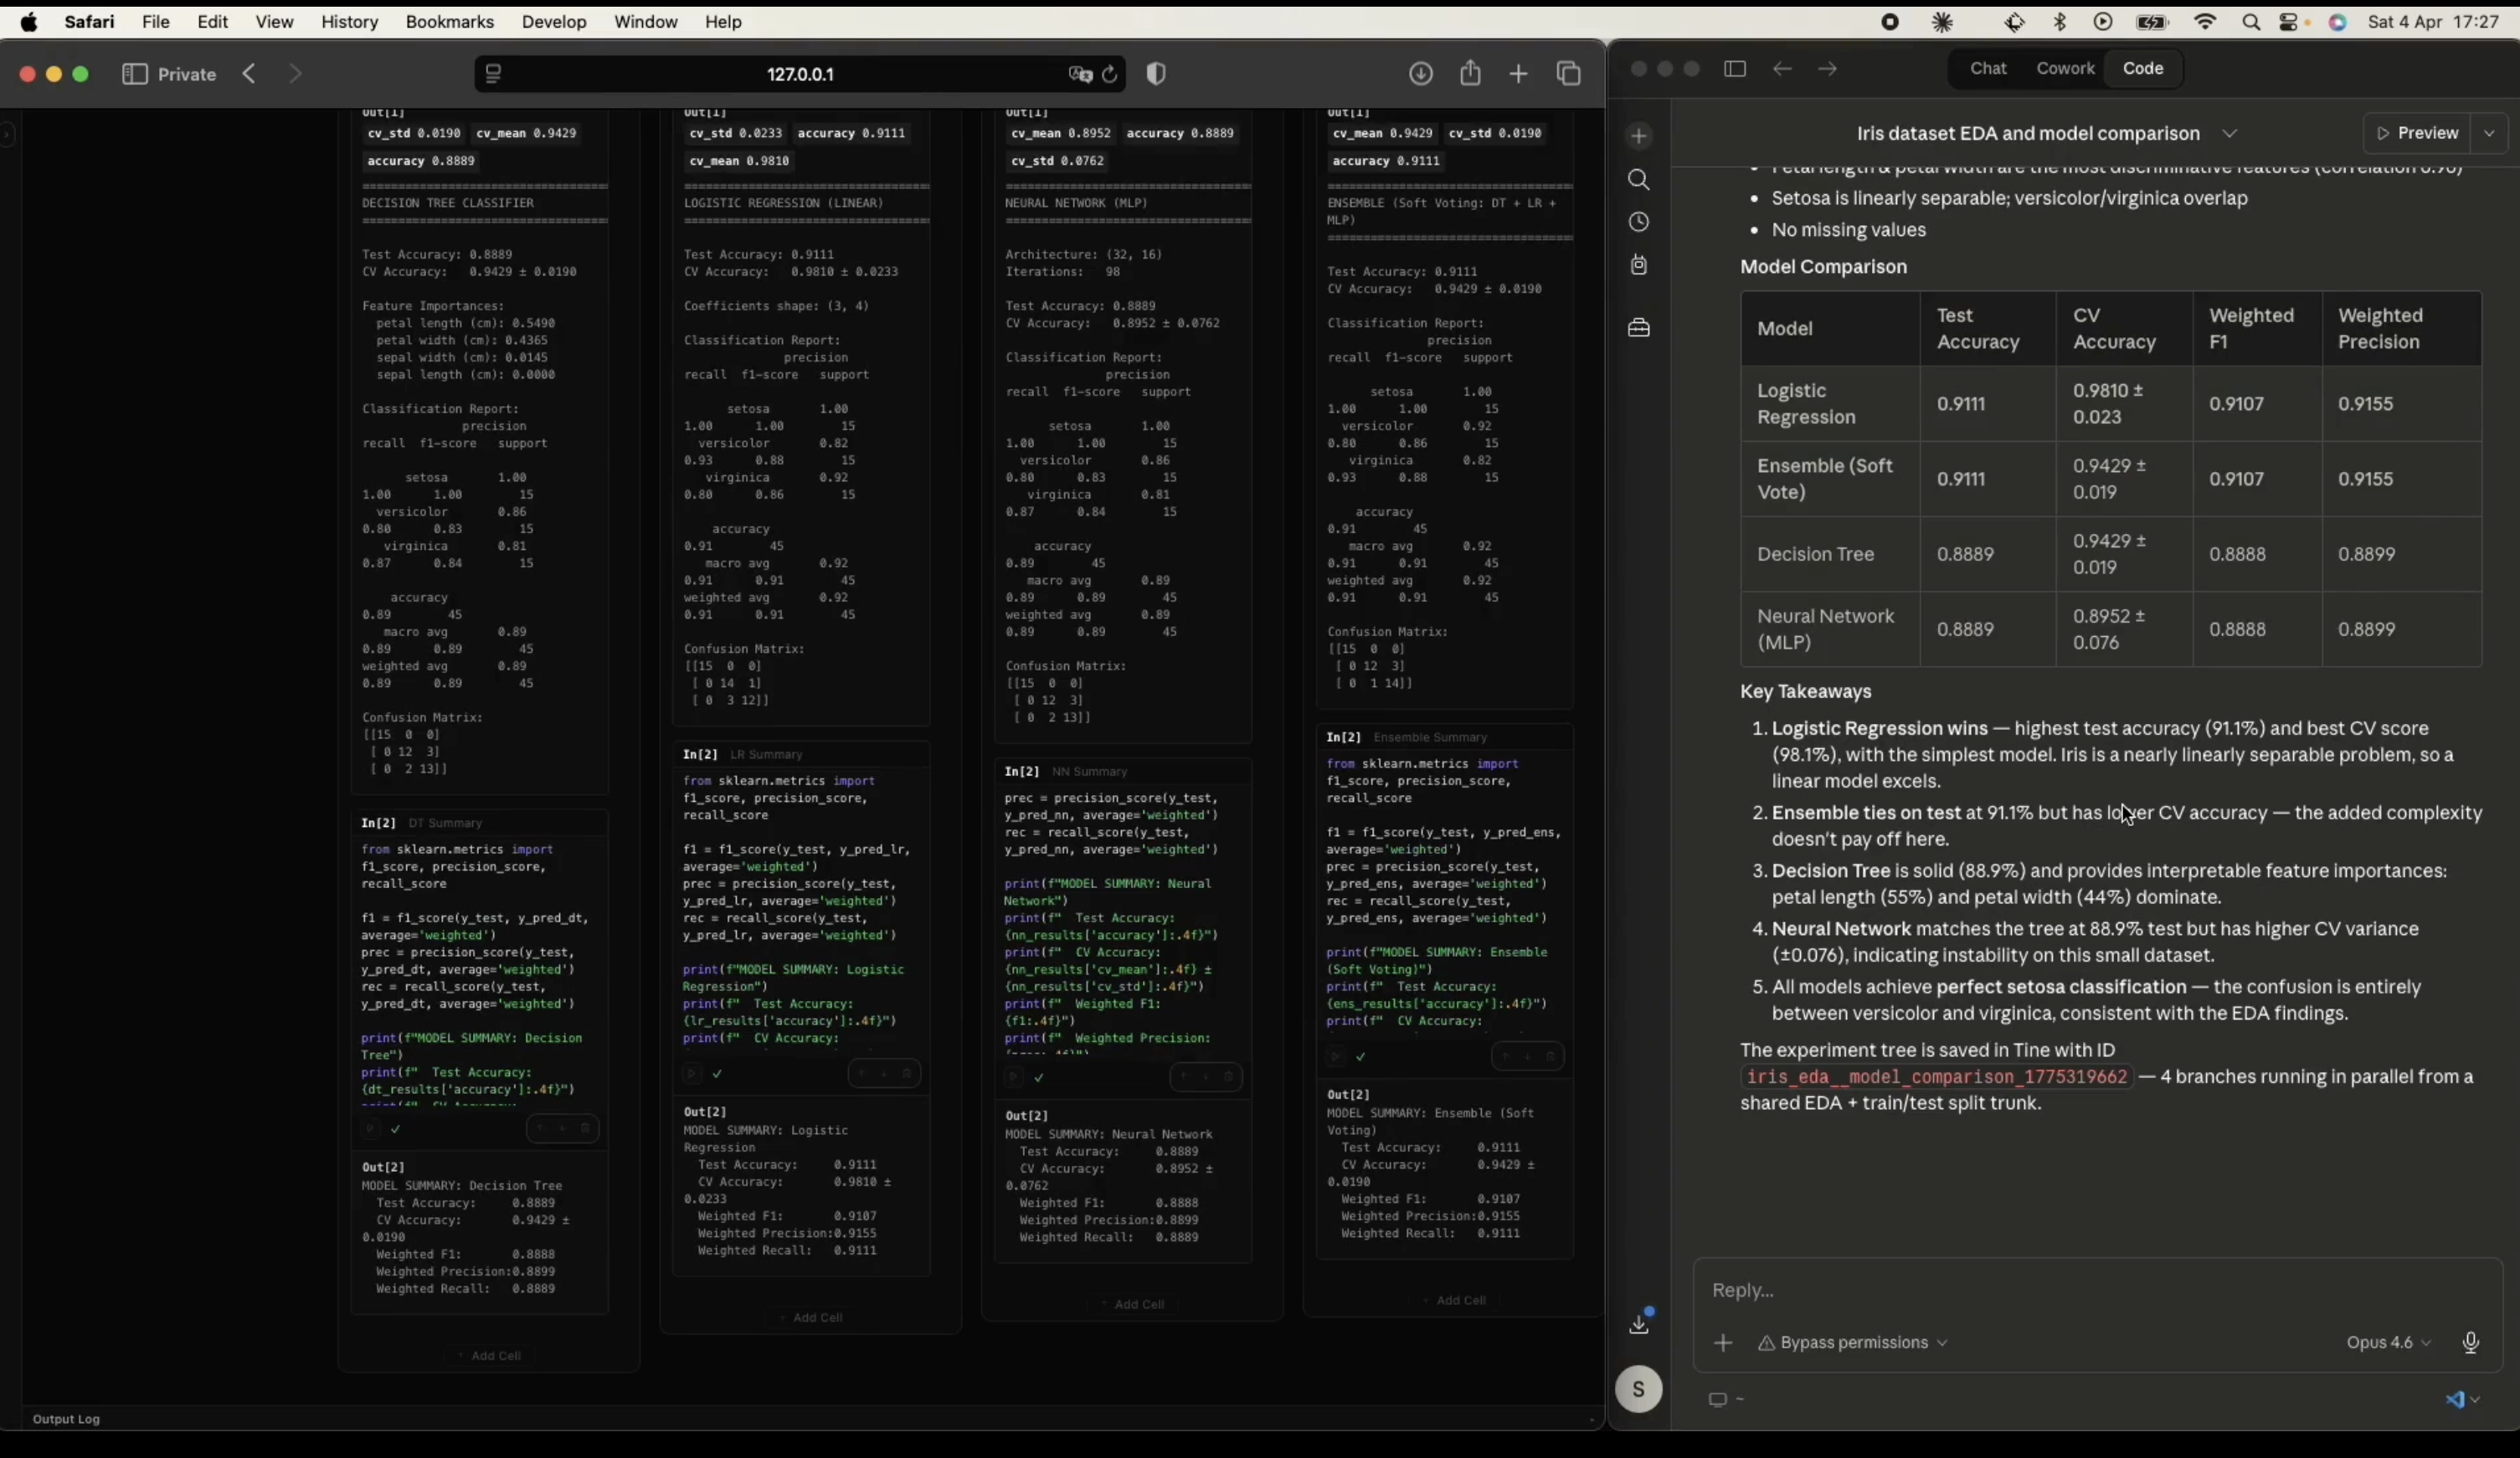
Task: Reload the 127.0.0.1 page
Action: coord(1109,75)
